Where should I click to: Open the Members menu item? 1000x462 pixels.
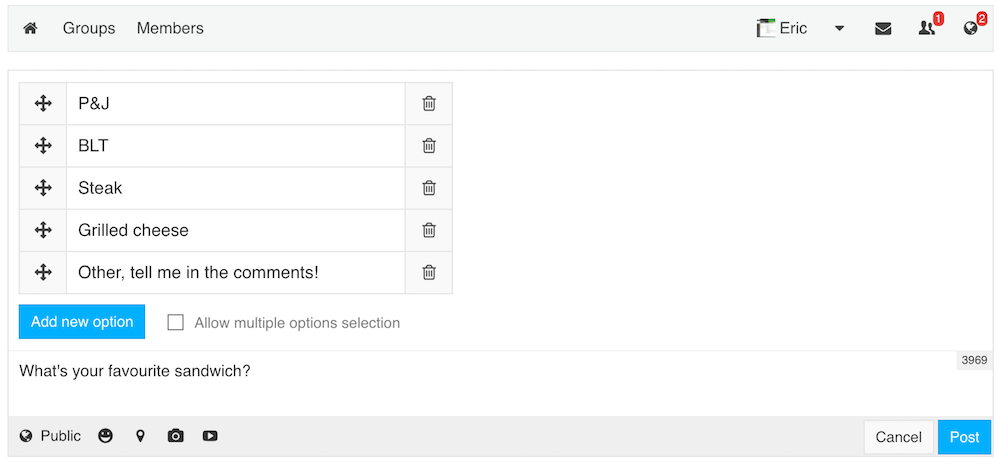click(x=170, y=29)
